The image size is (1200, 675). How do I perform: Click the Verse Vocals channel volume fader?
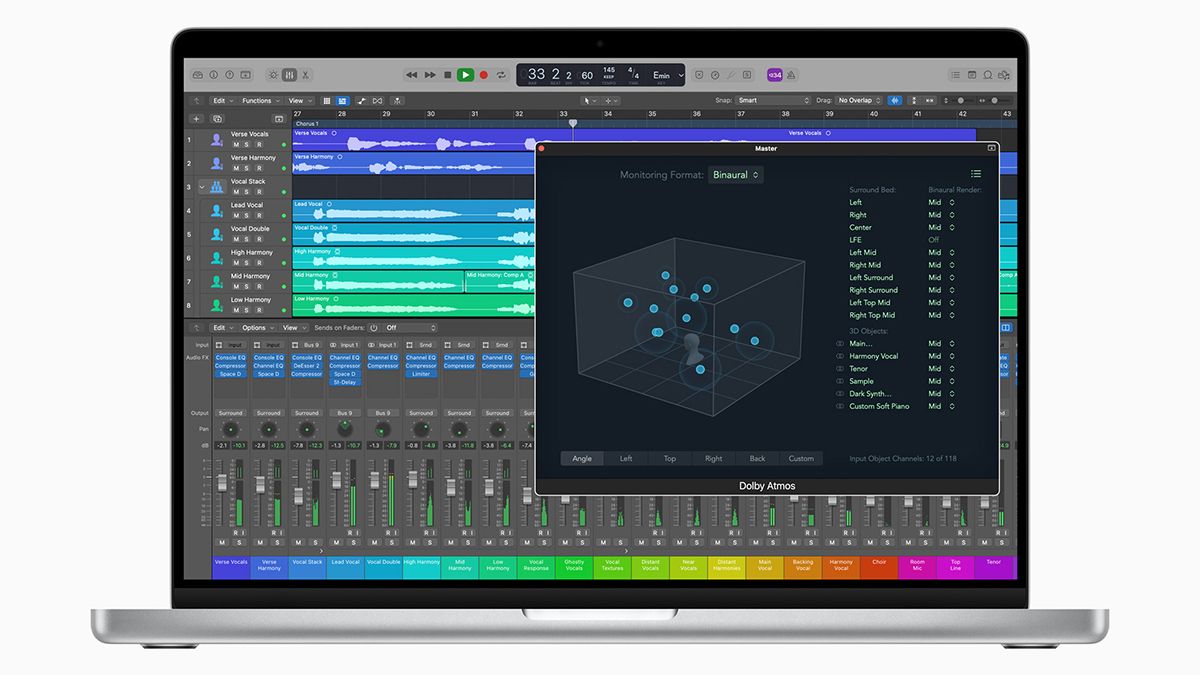click(x=222, y=484)
